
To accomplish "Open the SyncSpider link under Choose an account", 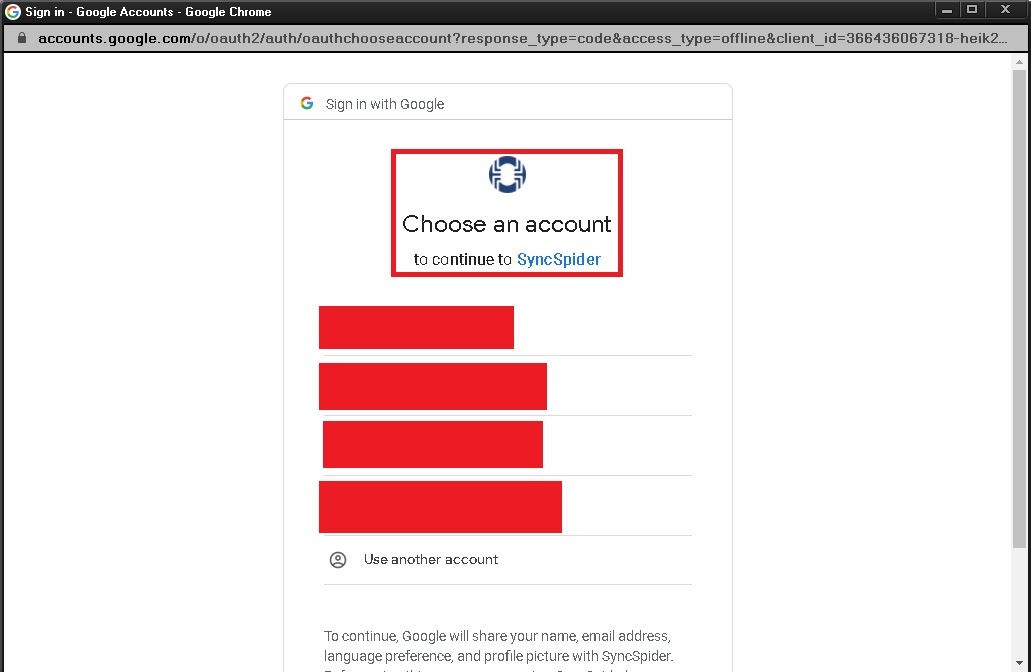I will (559, 260).
